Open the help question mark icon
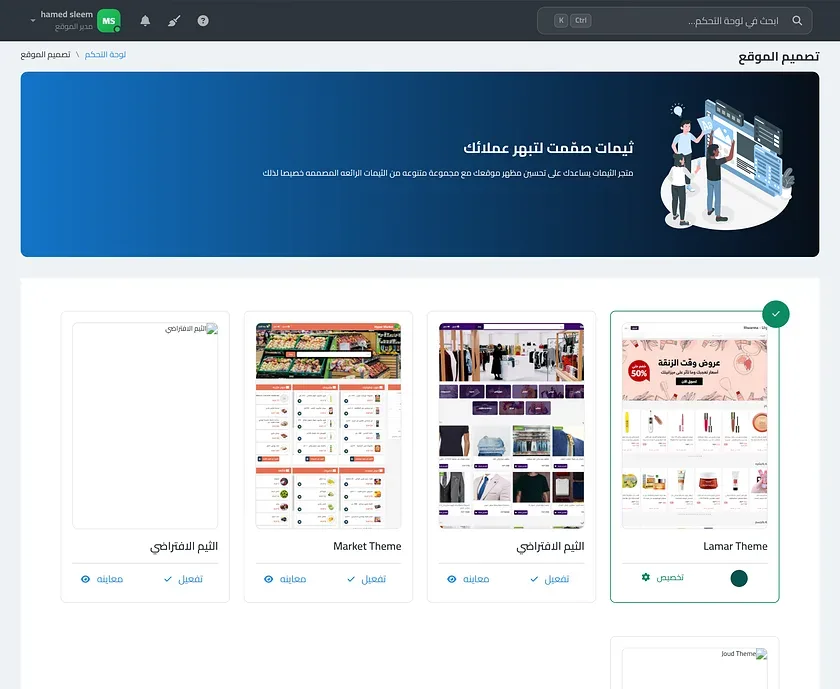The height and width of the screenshot is (689, 840). pyautogui.click(x=203, y=20)
